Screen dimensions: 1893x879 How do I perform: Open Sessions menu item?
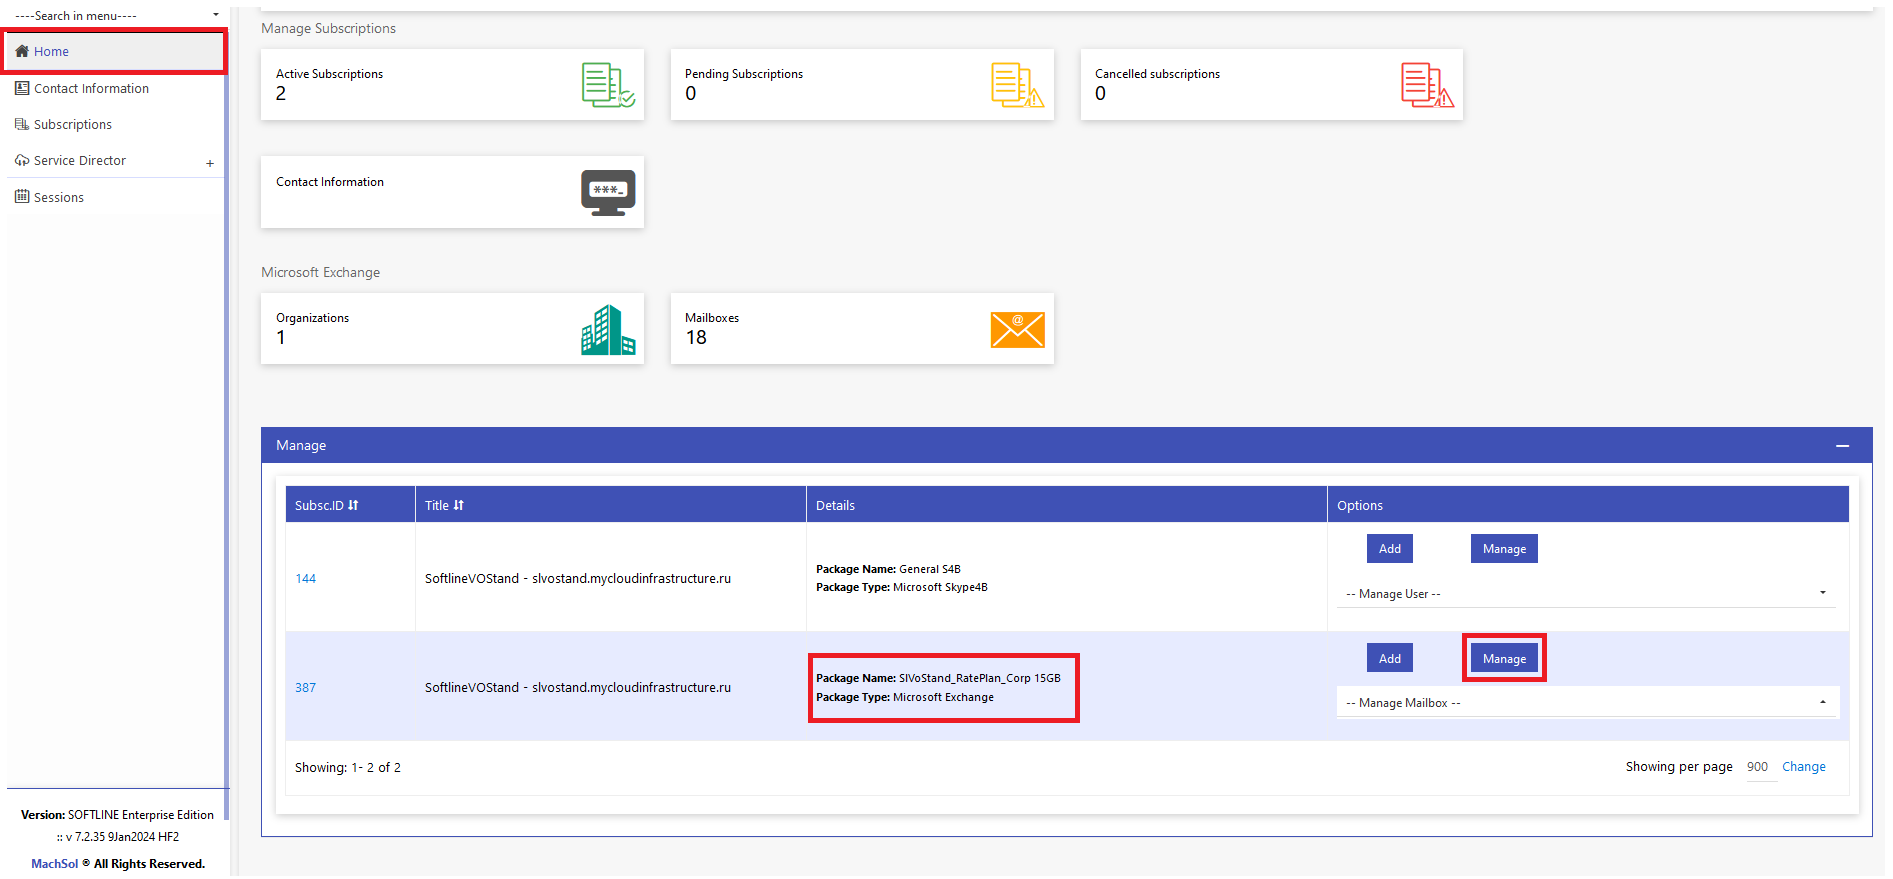(59, 197)
